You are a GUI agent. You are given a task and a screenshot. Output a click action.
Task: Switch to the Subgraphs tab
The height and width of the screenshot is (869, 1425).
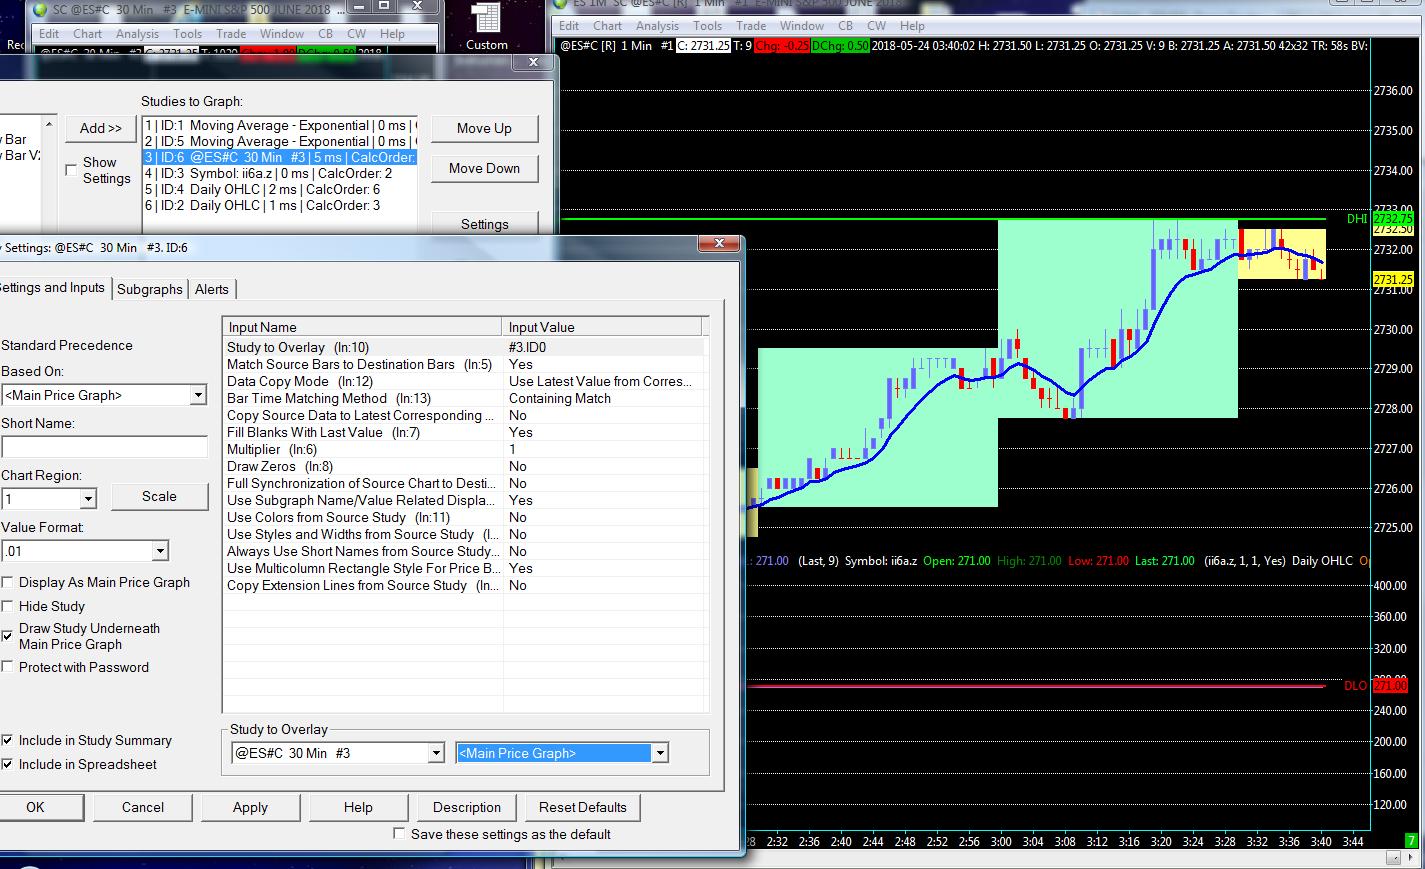pyautogui.click(x=150, y=289)
